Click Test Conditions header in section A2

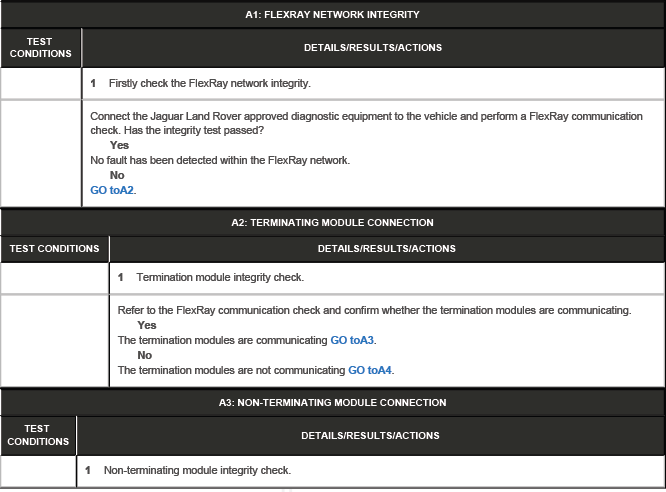pyautogui.click(x=54, y=248)
